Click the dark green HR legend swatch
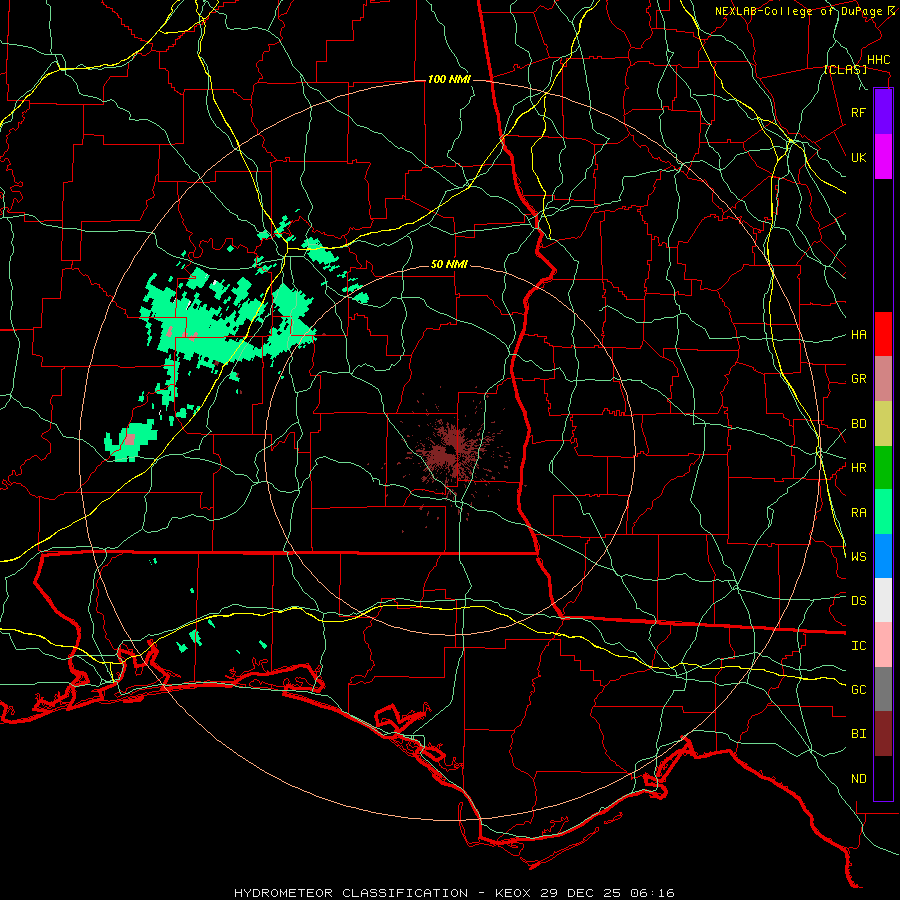Screen dimensions: 900x900 pyautogui.click(x=883, y=468)
